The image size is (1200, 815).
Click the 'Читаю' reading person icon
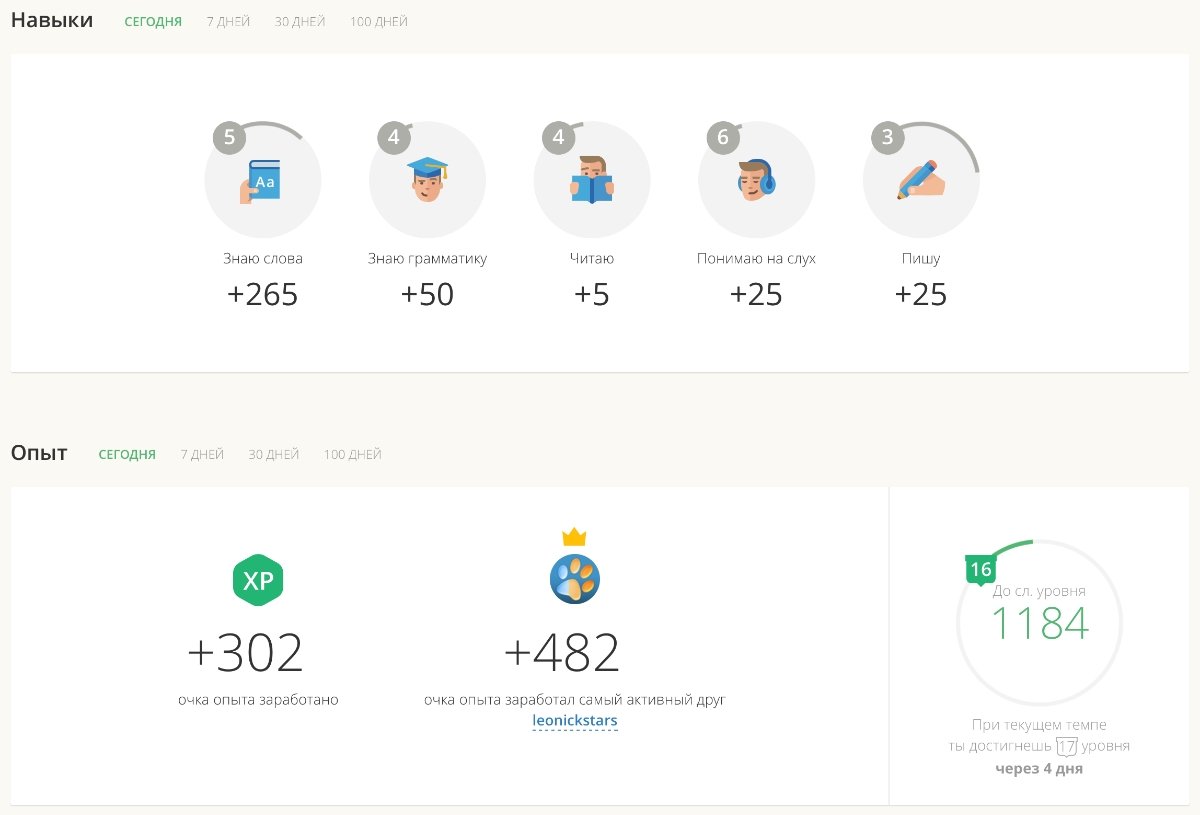[592, 181]
